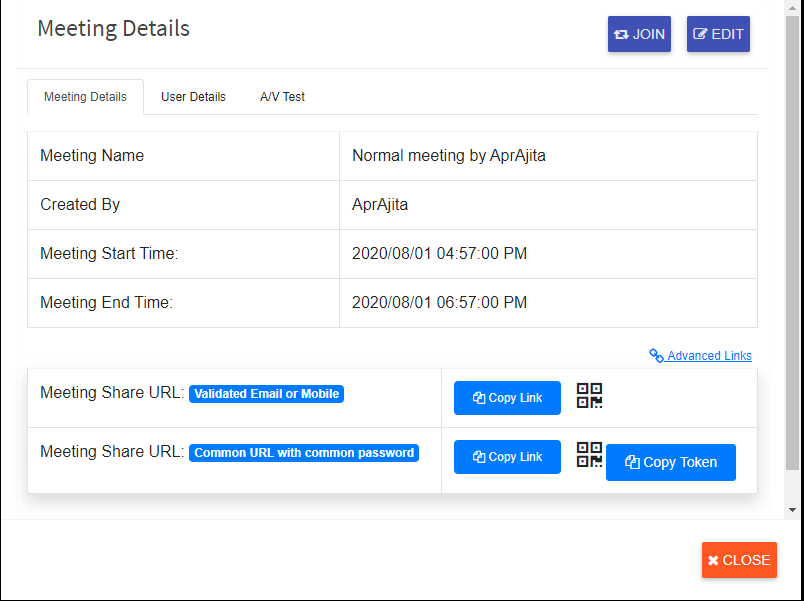Image resolution: width=804 pixels, height=601 pixels.
Task: Switch to the Meeting Details tab
Action: [x=85, y=97]
